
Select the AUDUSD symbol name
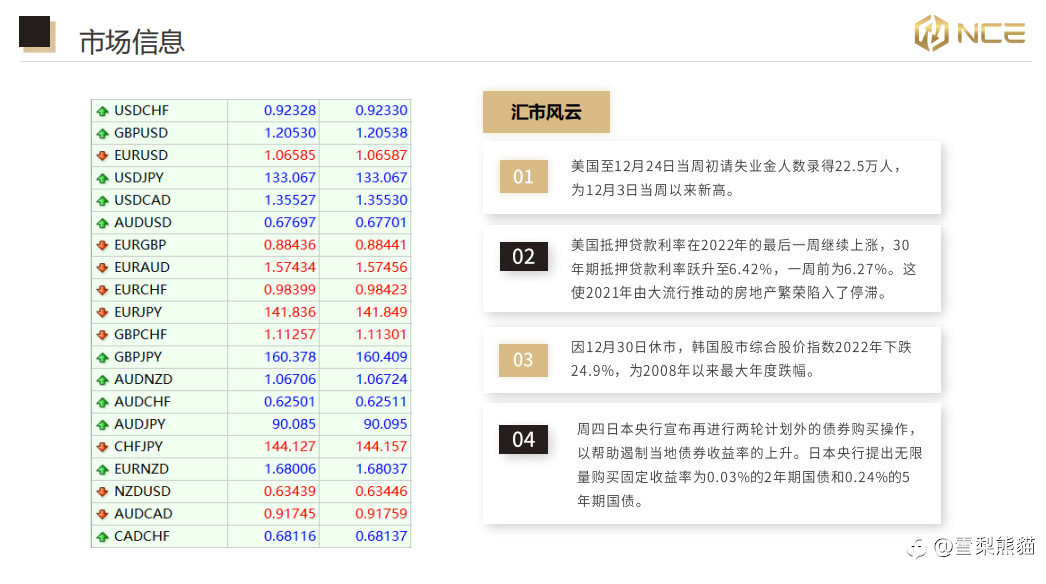pos(143,222)
